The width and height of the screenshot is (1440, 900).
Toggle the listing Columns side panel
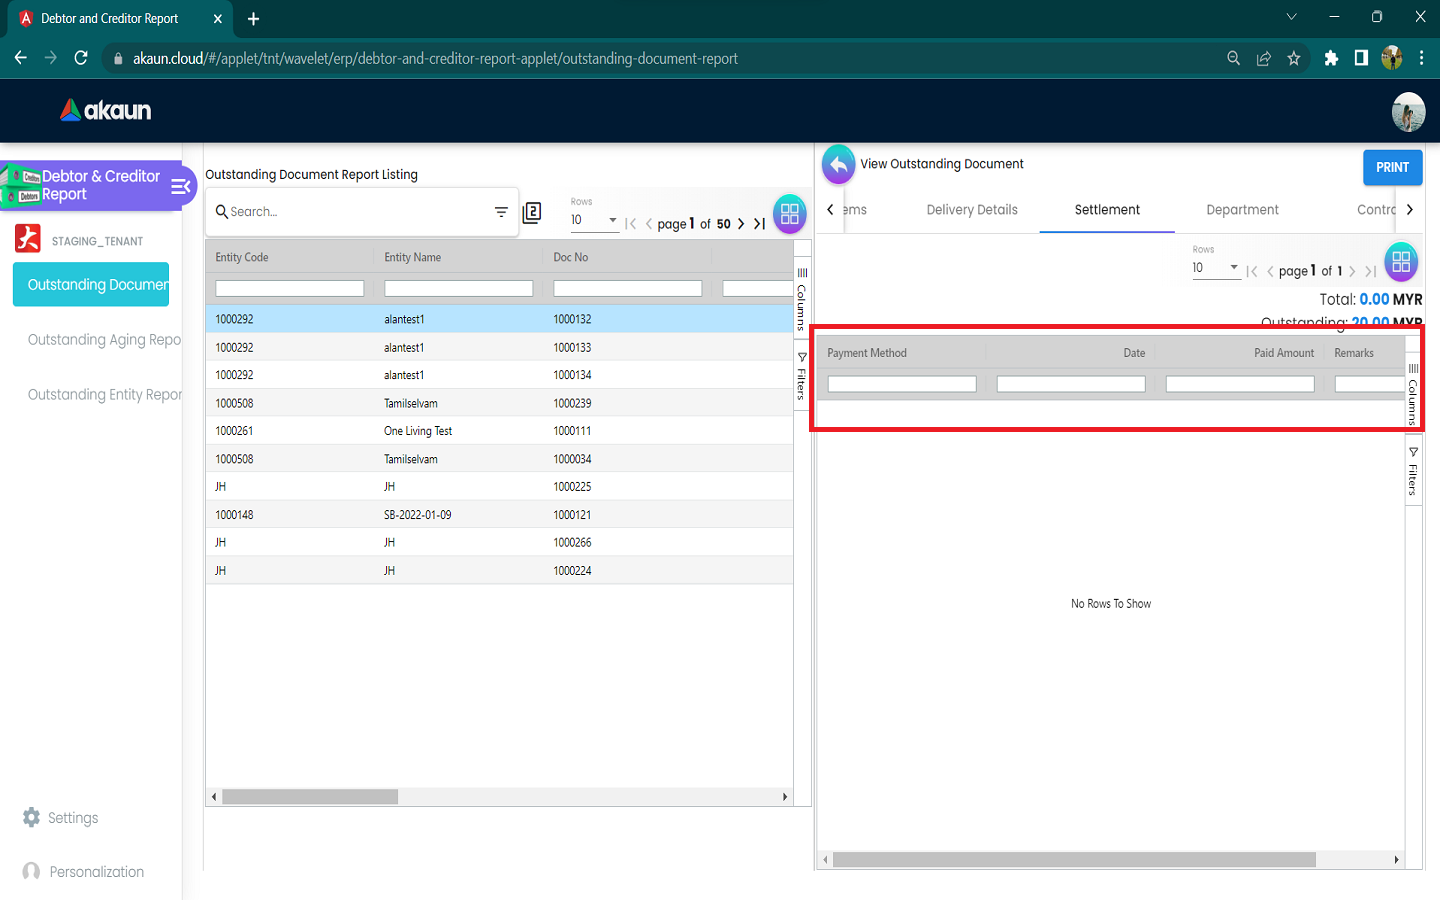pyautogui.click(x=802, y=298)
